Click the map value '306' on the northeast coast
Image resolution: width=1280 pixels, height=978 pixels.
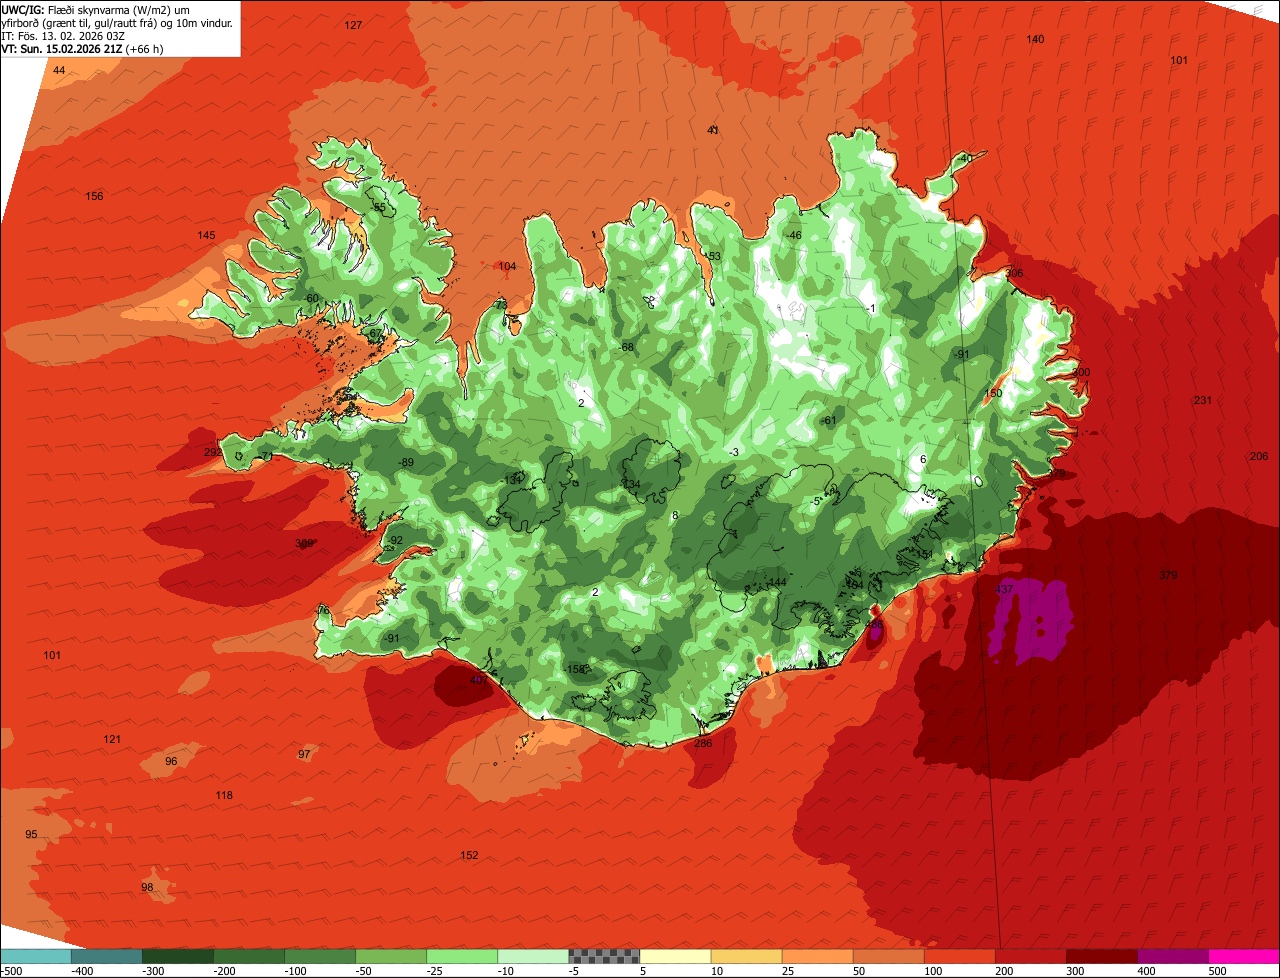point(1014,274)
